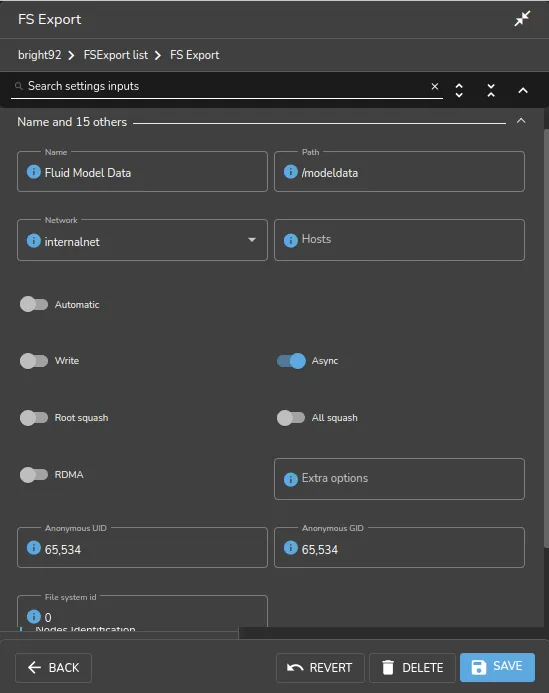Click the 'FS Export' window title
The height and width of the screenshot is (693, 549).
click(x=50, y=19)
